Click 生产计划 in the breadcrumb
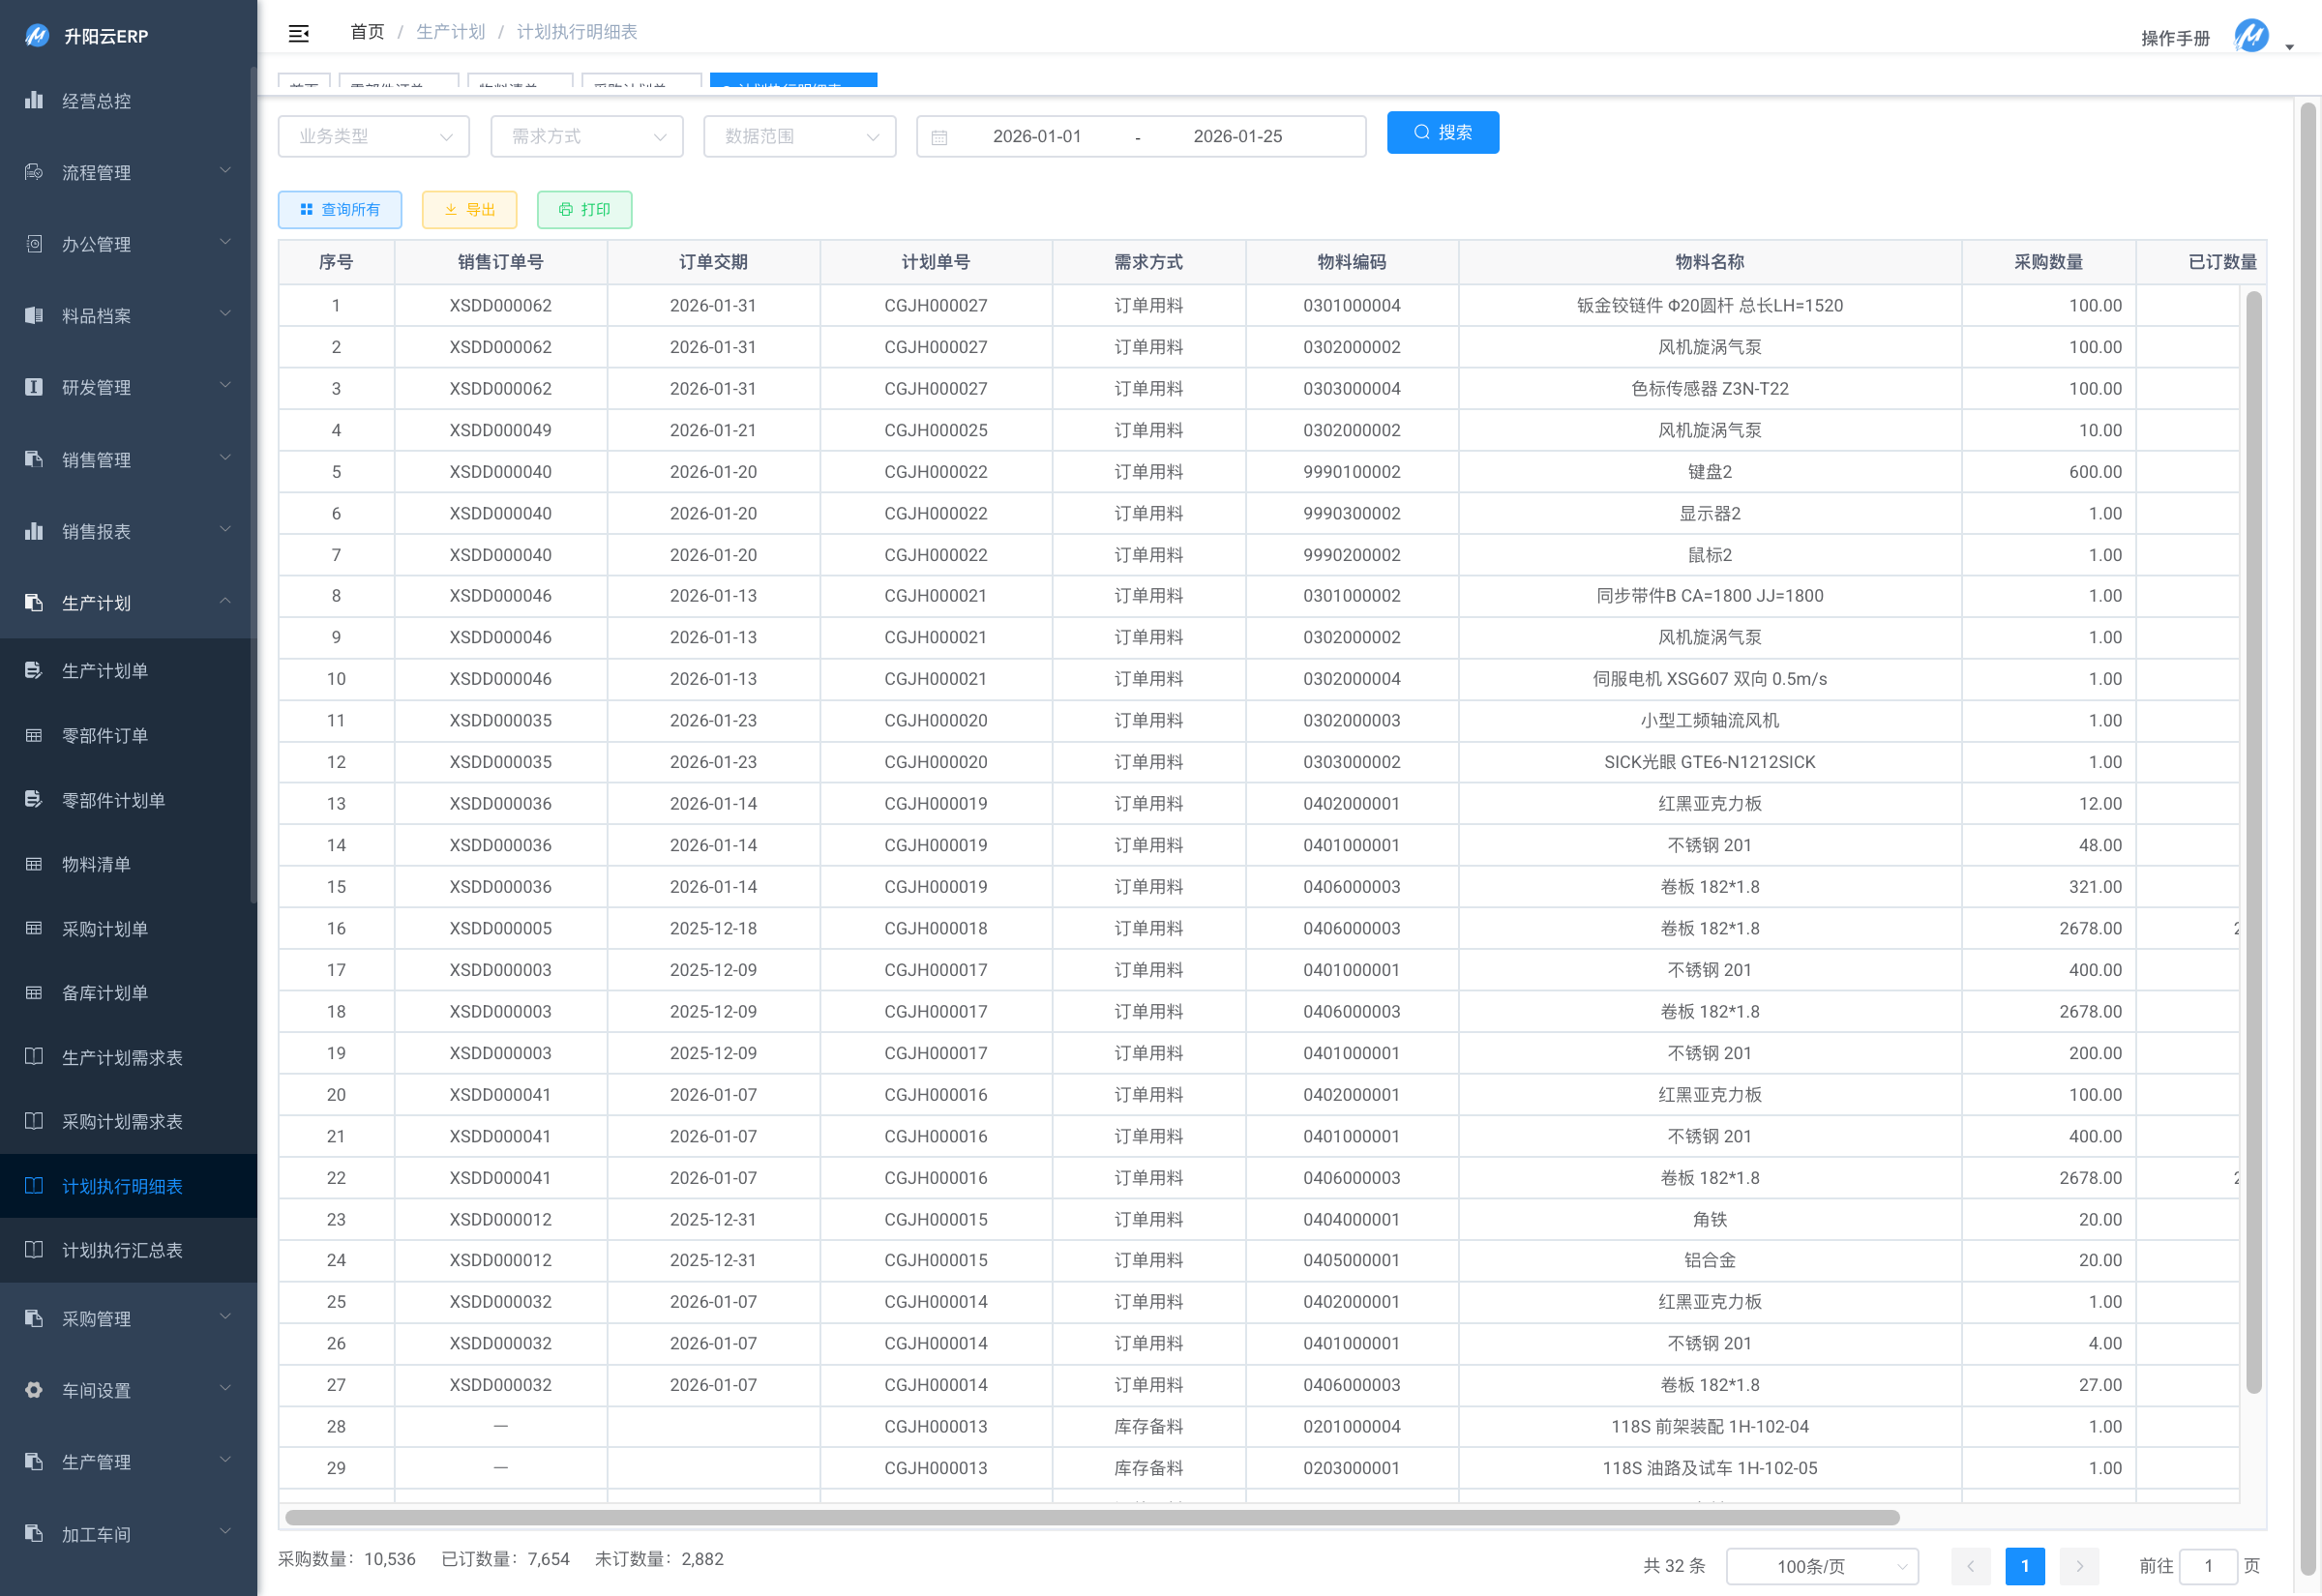 point(450,32)
